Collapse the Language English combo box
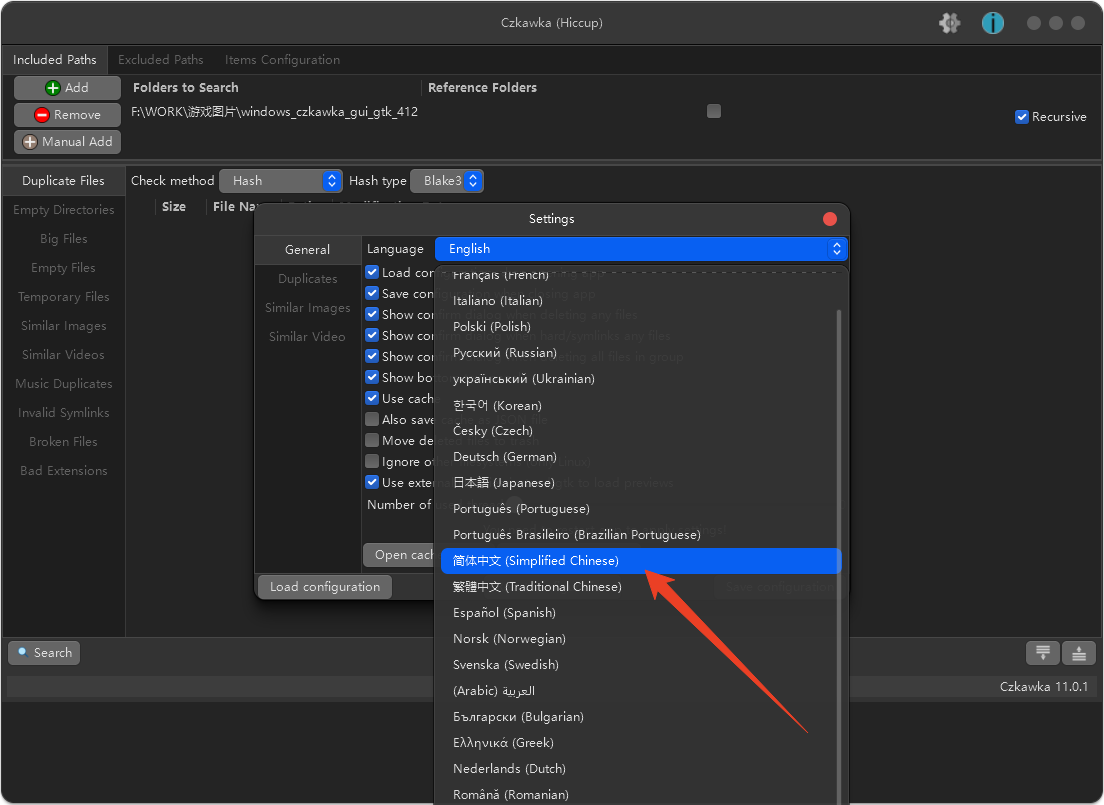The width and height of the screenshot is (1104, 805). 641,249
